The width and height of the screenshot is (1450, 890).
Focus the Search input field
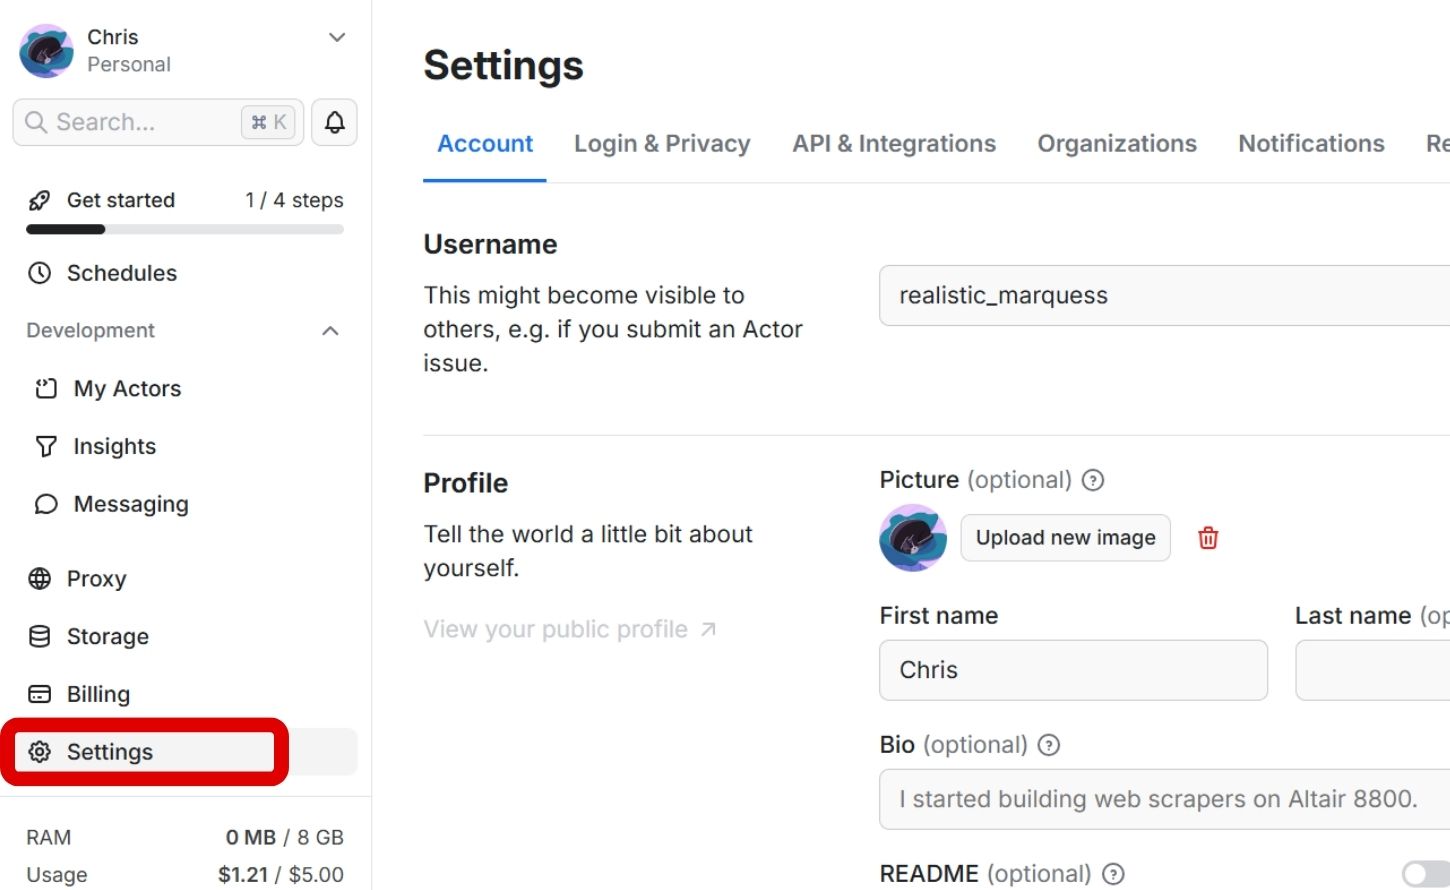[x=140, y=122]
